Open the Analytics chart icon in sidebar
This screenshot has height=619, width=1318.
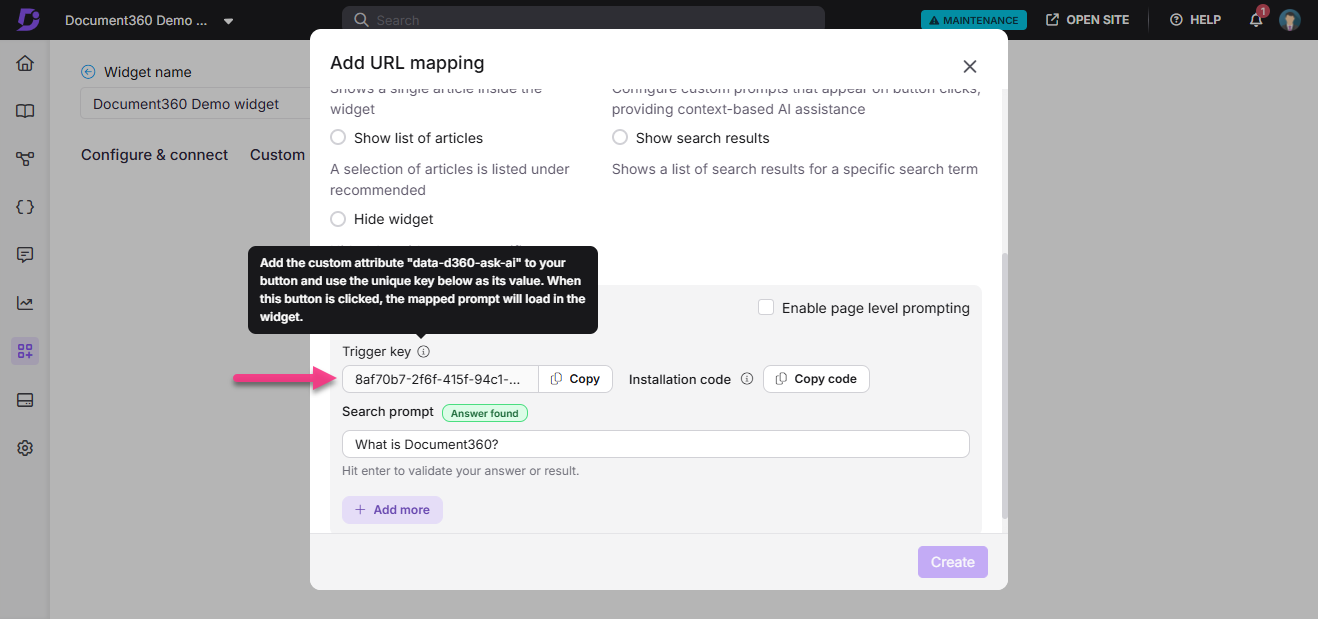[25, 303]
